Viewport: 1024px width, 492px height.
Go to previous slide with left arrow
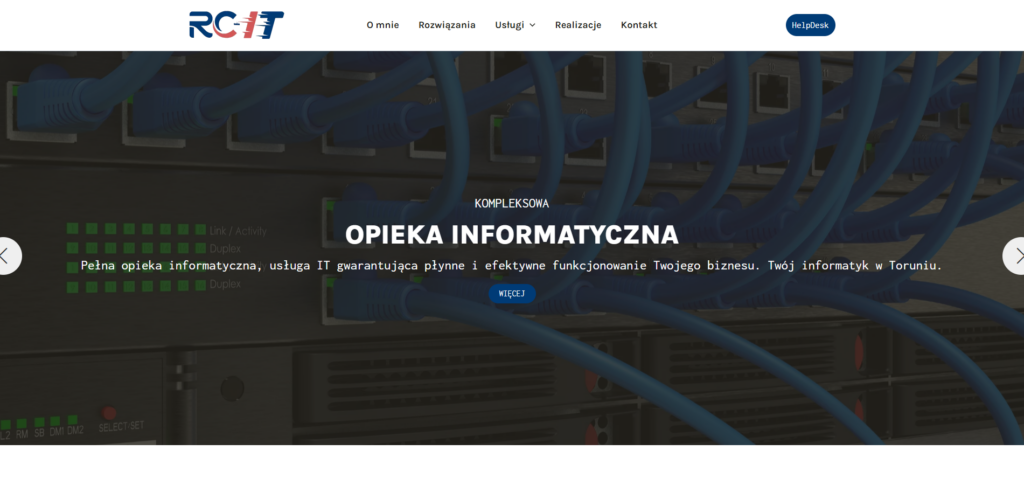coord(7,256)
